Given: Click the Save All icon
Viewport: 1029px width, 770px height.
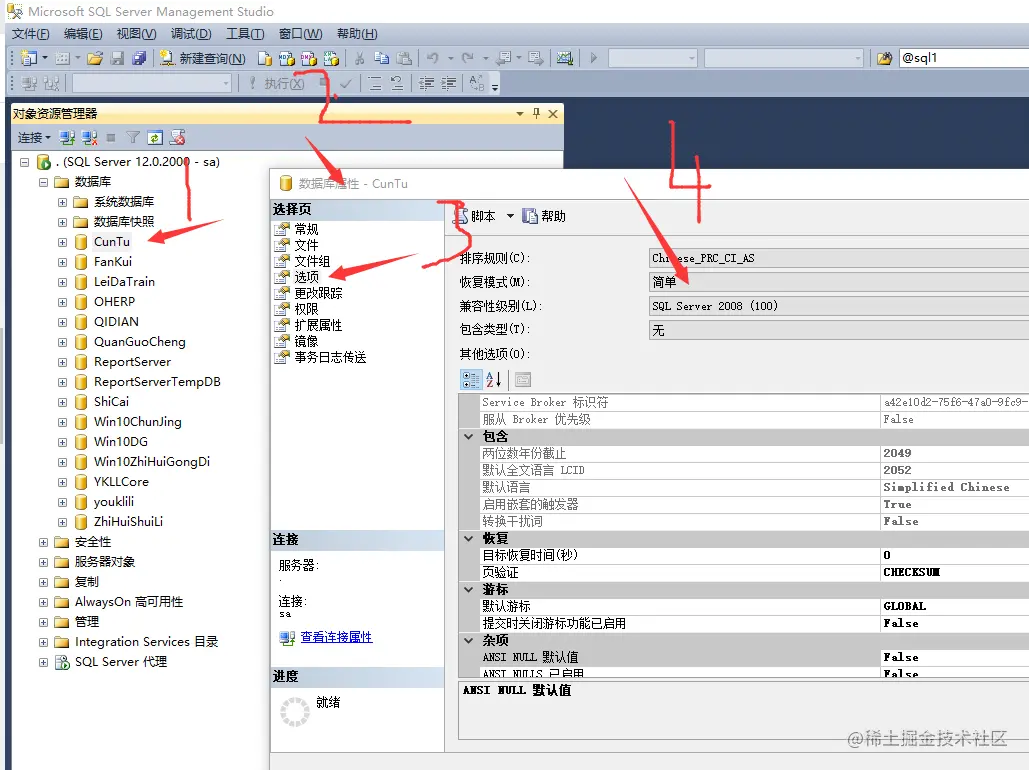Looking at the screenshot, I should 139,58.
